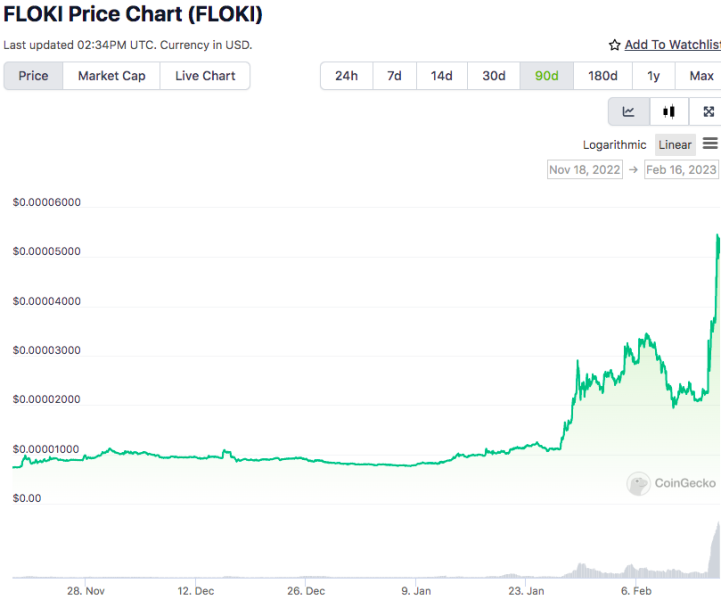Click the $0.00006000 axis label
Image resolution: width=721 pixels, height=600 pixels.
point(46,202)
